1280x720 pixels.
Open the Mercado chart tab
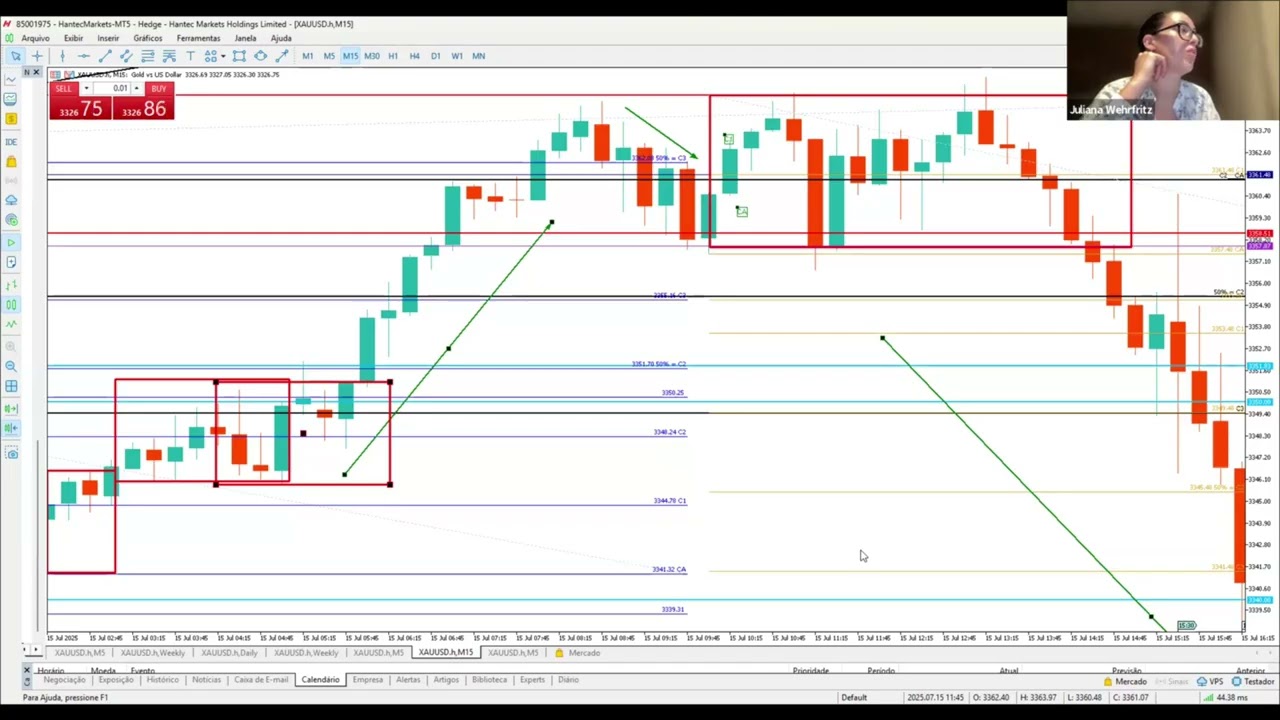tap(579, 653)
